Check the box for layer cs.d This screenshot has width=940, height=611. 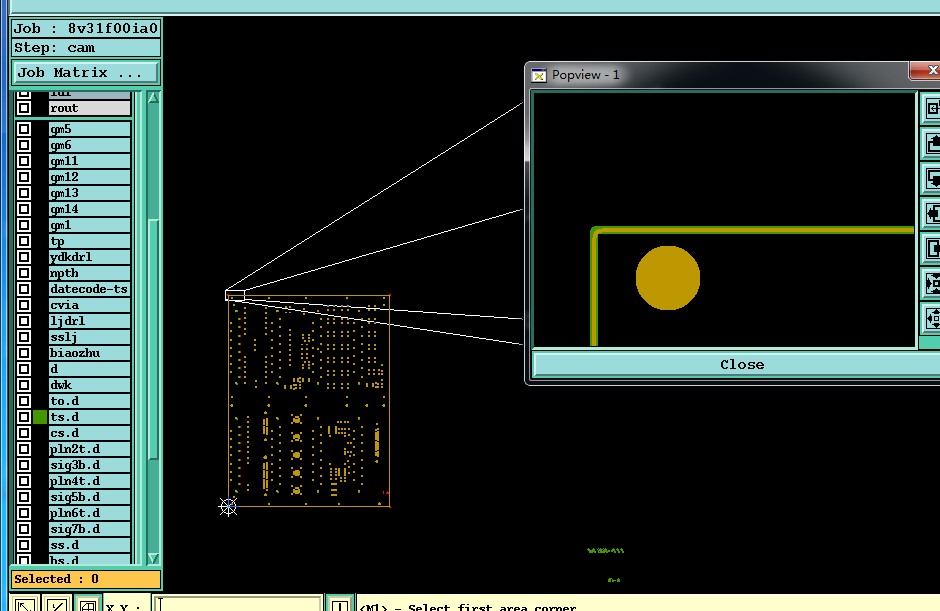(x=24, y=433)
